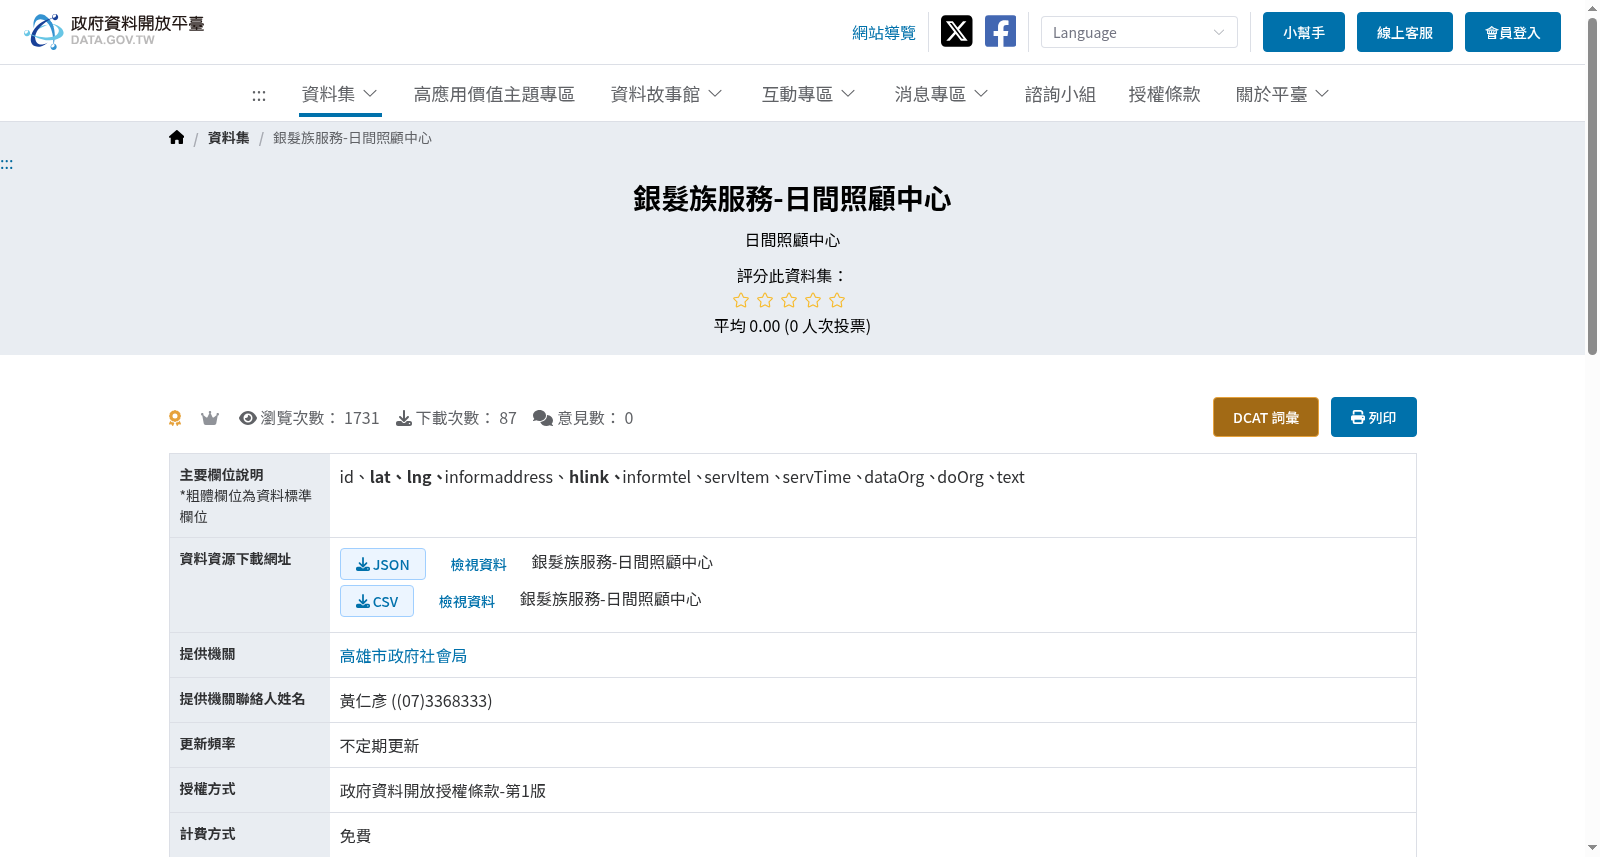Rate dataset with the first star
This screenshot has width=1600, height=857.
coord(741,300)
